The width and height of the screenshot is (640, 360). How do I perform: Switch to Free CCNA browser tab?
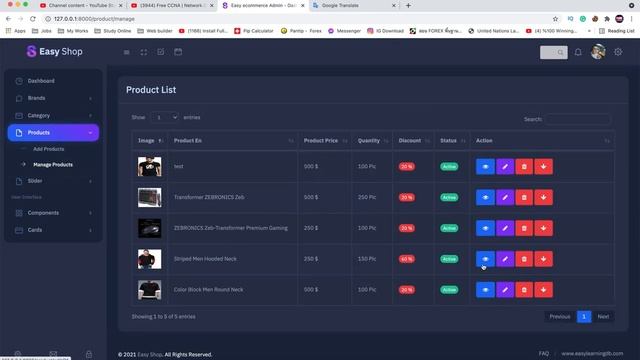click(172, 6)
